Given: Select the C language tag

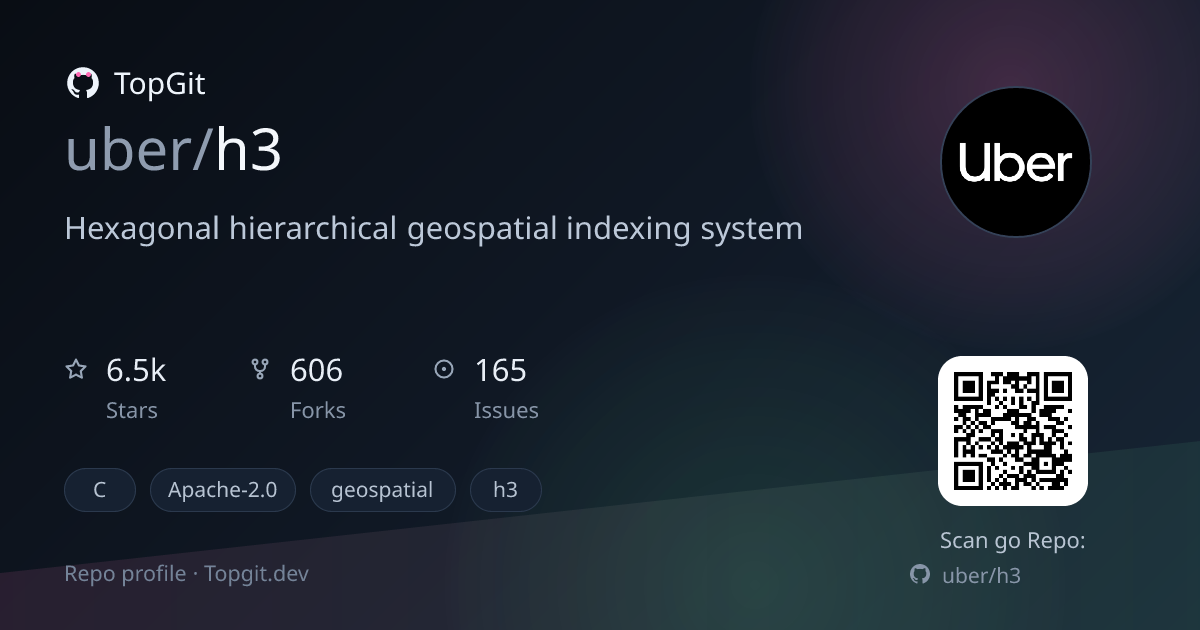Looking at the screenshot, I should click(x=100, y=490).
